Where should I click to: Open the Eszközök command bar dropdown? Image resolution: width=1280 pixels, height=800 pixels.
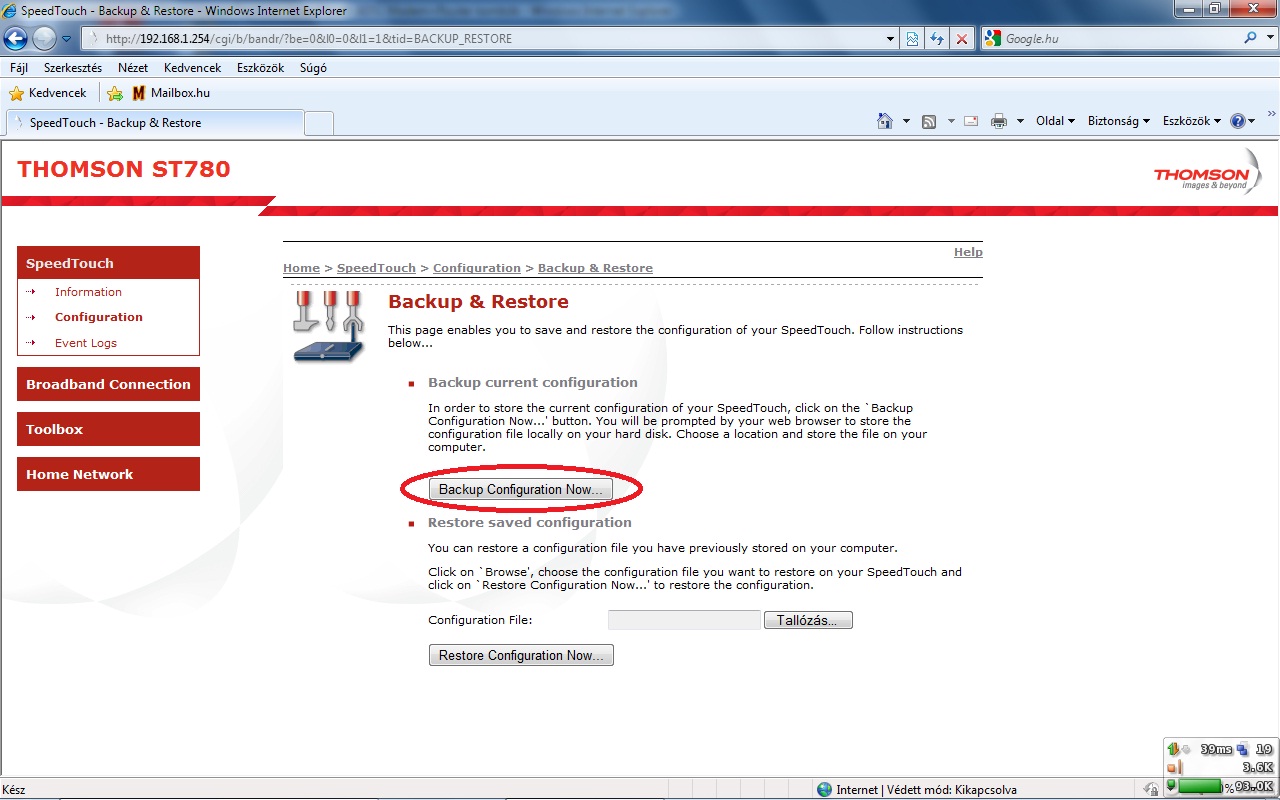point(1192,121)
